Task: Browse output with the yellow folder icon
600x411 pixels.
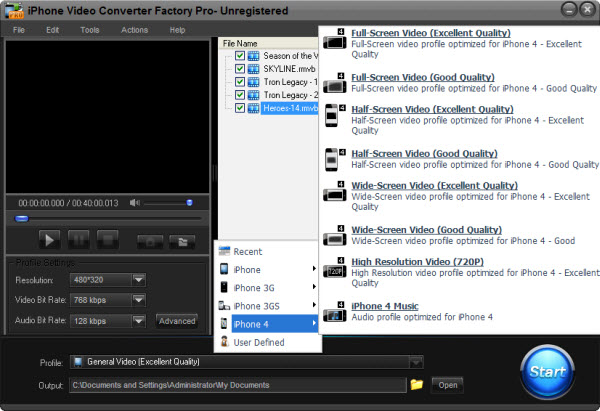Action: coord(416,384)
